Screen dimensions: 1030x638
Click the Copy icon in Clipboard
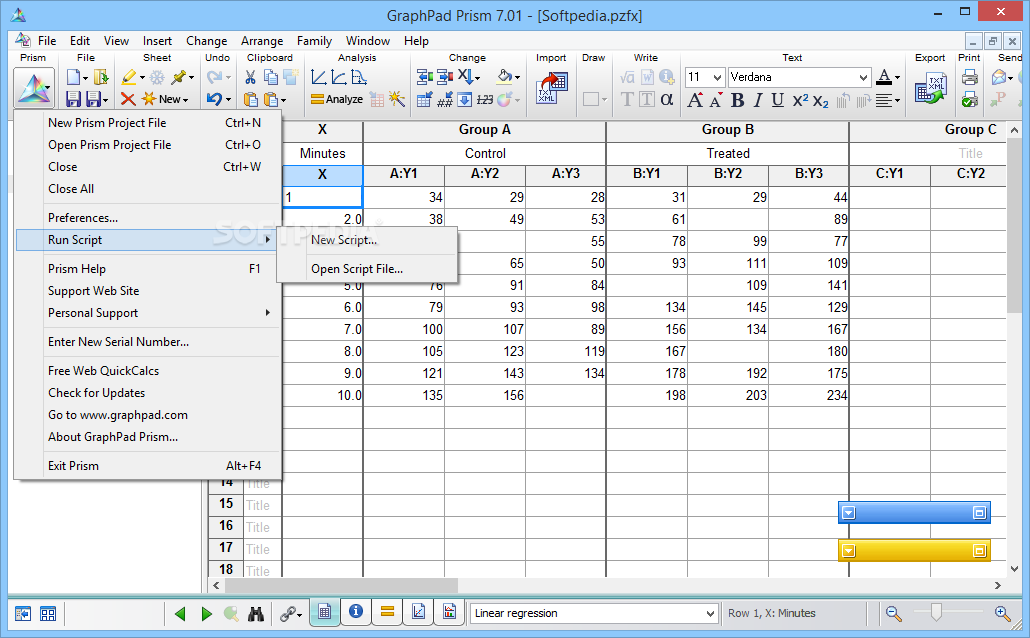pyautogui.click(x=270, y=78)
